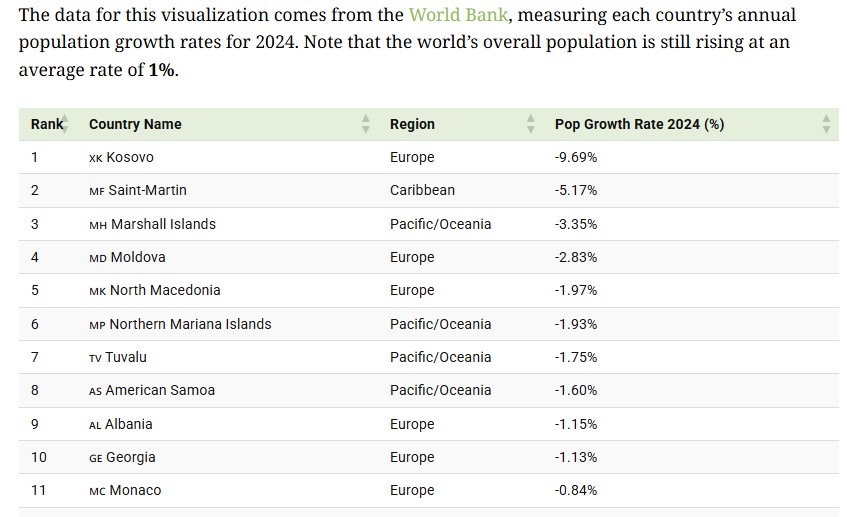847x517 pixels.
Task: Click the American Samoa entry
Action: pos(159,390)
